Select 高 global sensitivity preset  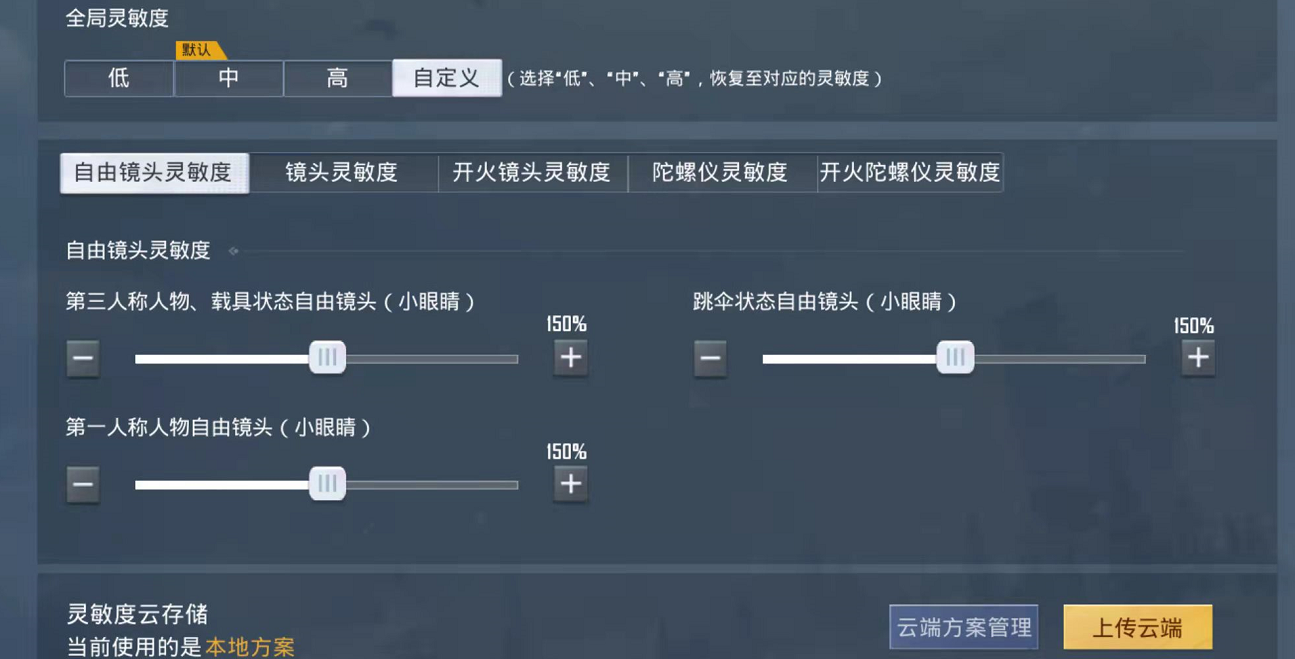[338, 79]
